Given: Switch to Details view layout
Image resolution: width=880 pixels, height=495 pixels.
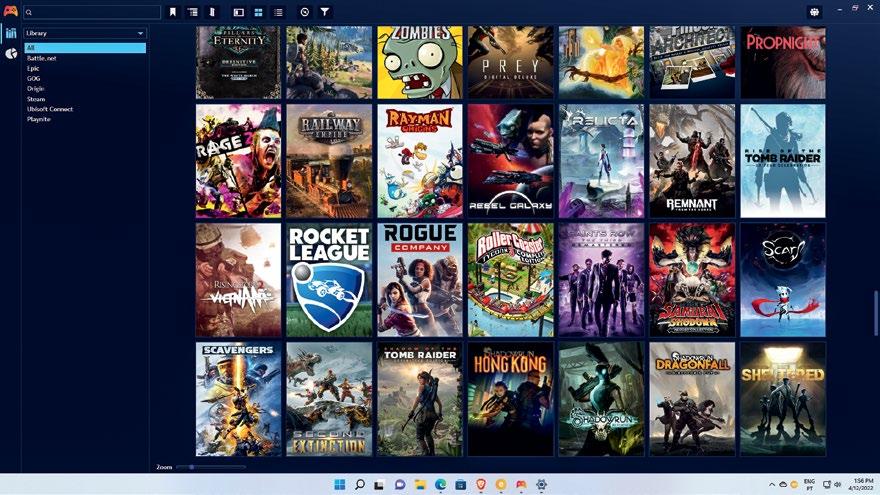Looking at the screenshot, I should [x=239, y=12].
